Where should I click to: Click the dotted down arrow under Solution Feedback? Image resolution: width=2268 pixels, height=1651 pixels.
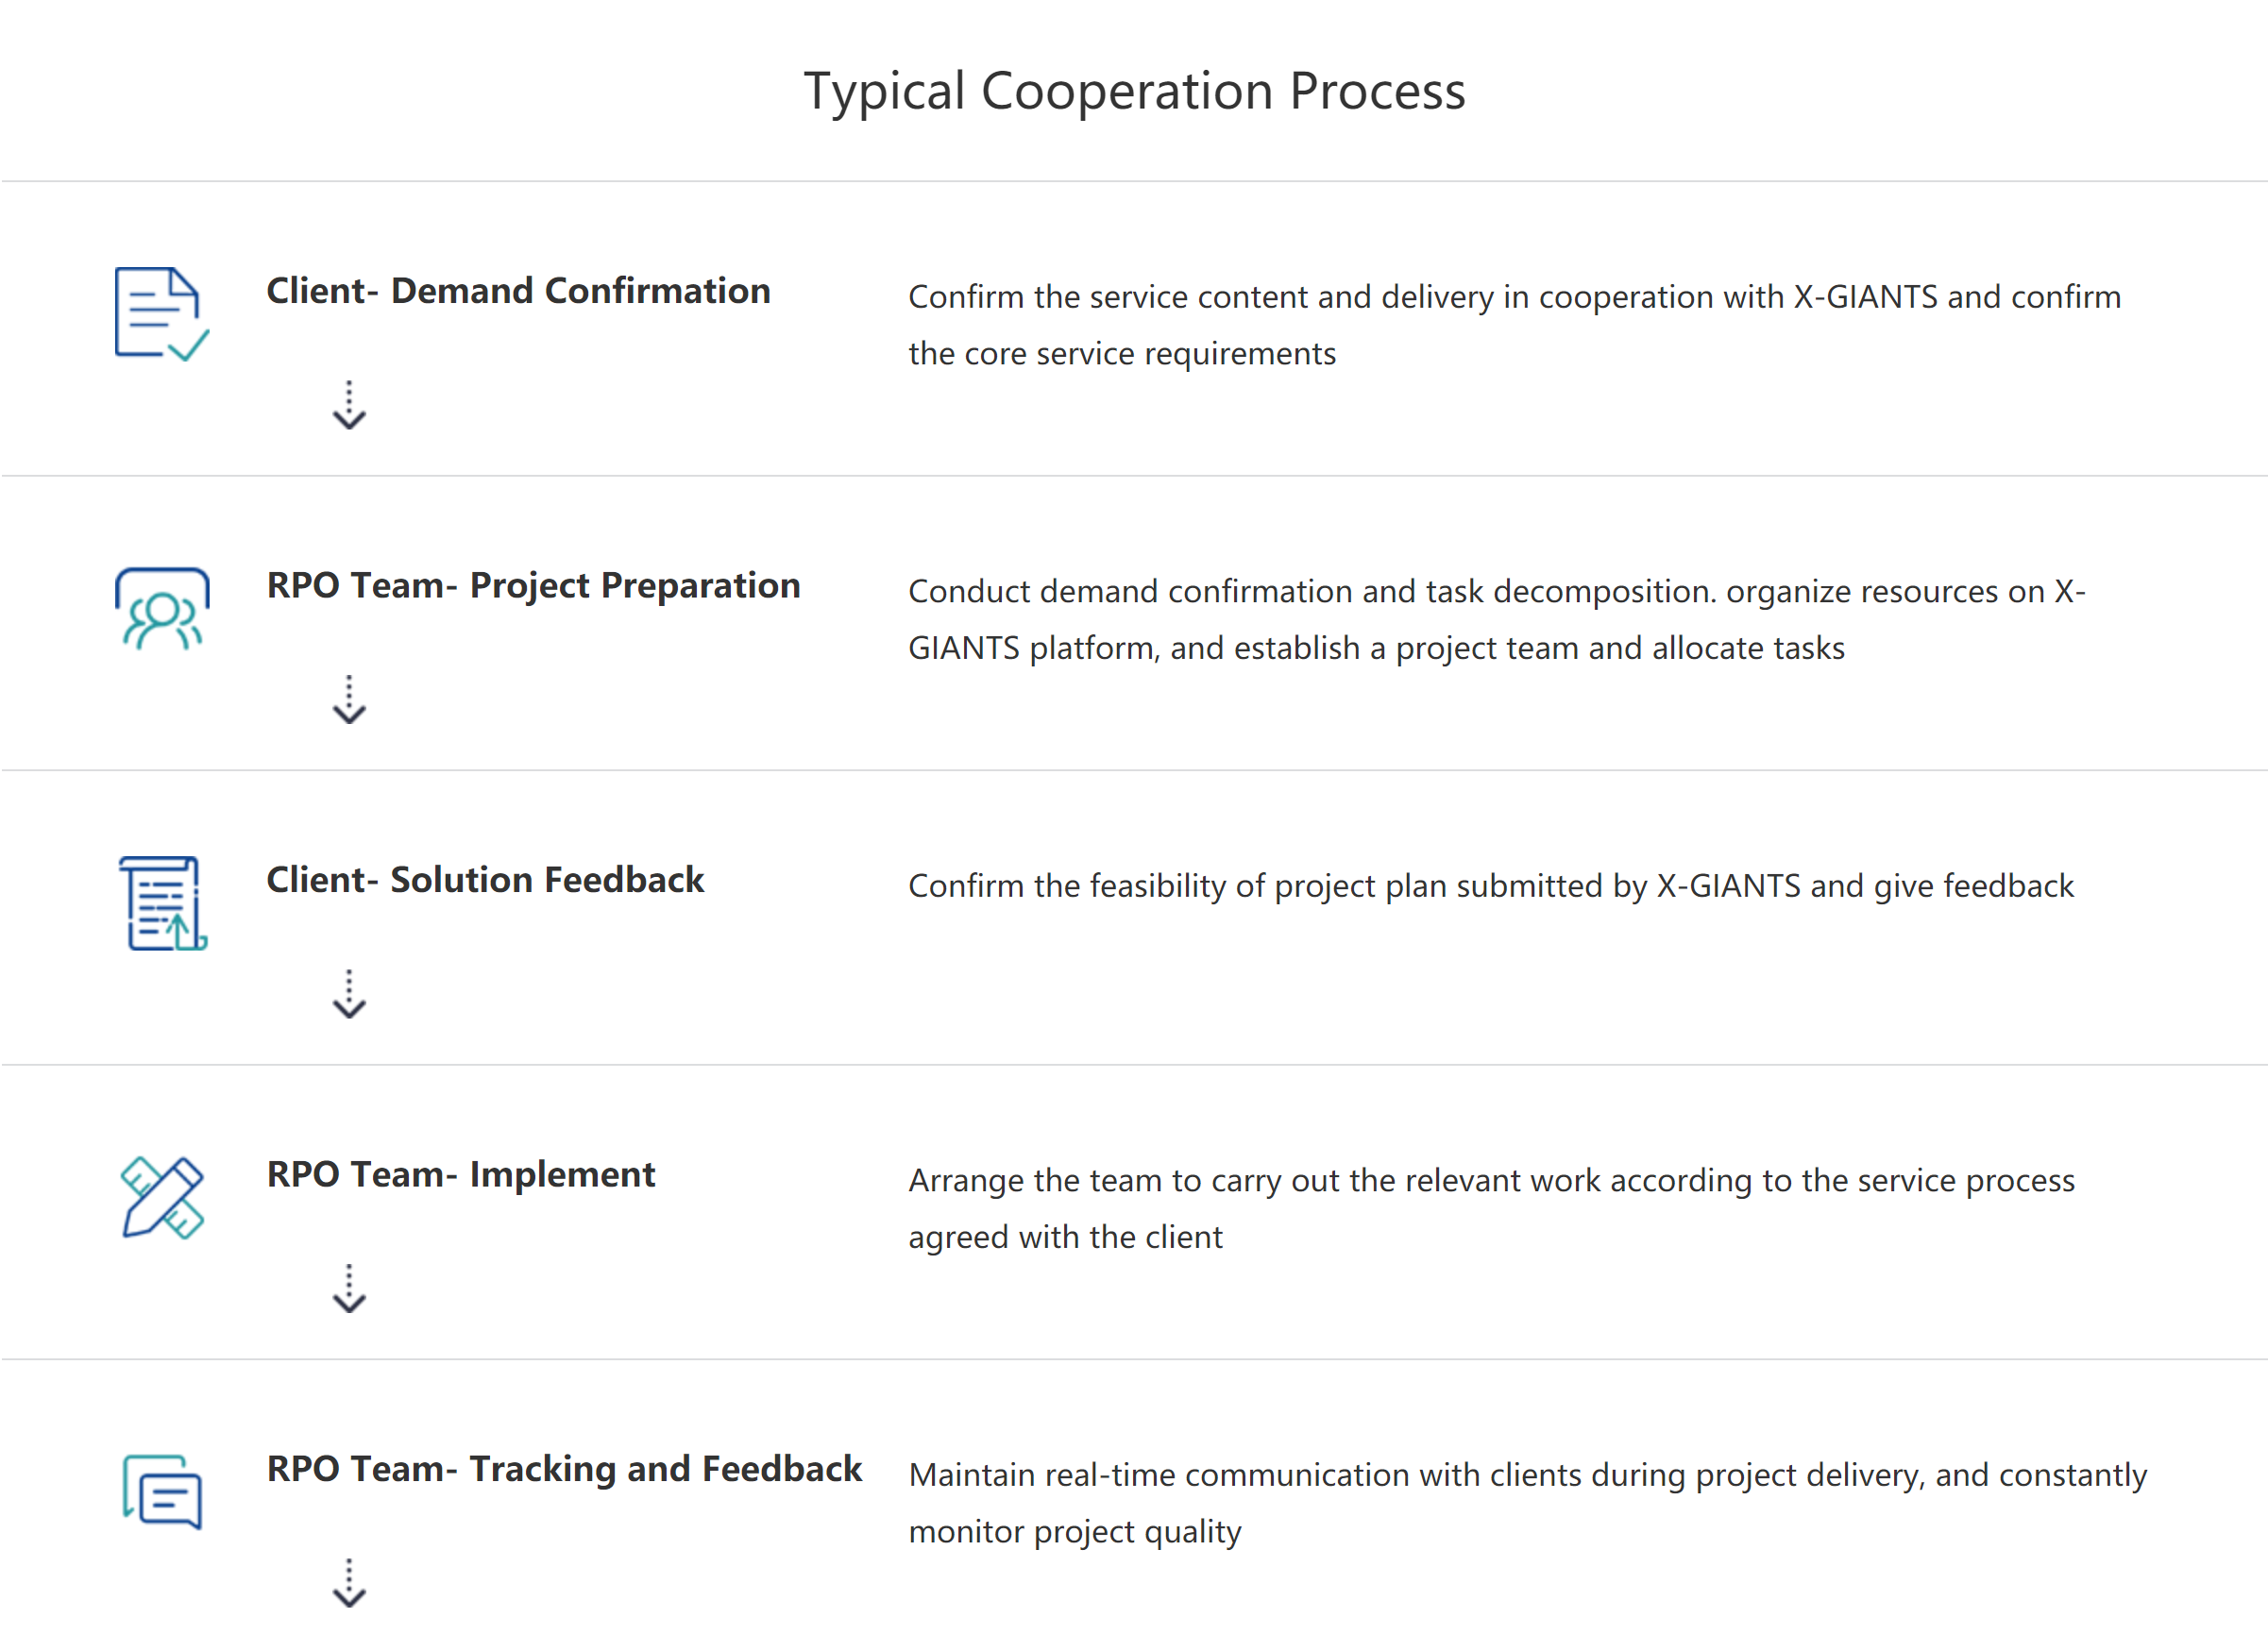coord(349,993)
